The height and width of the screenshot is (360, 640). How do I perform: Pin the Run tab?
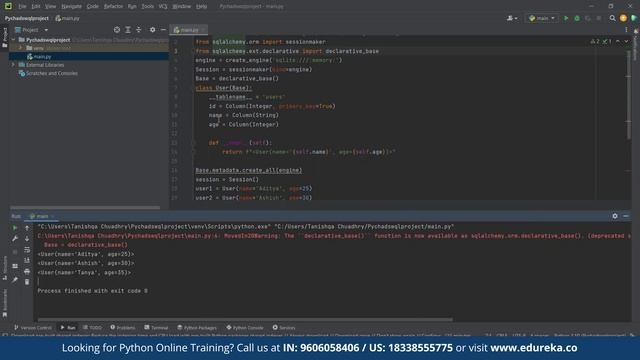click(15, 280)
